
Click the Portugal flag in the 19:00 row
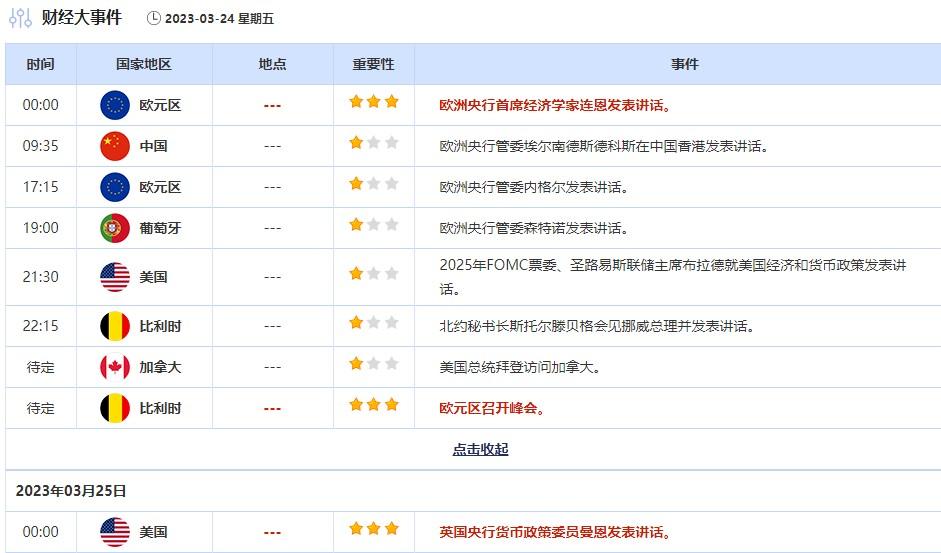point(115,228)
